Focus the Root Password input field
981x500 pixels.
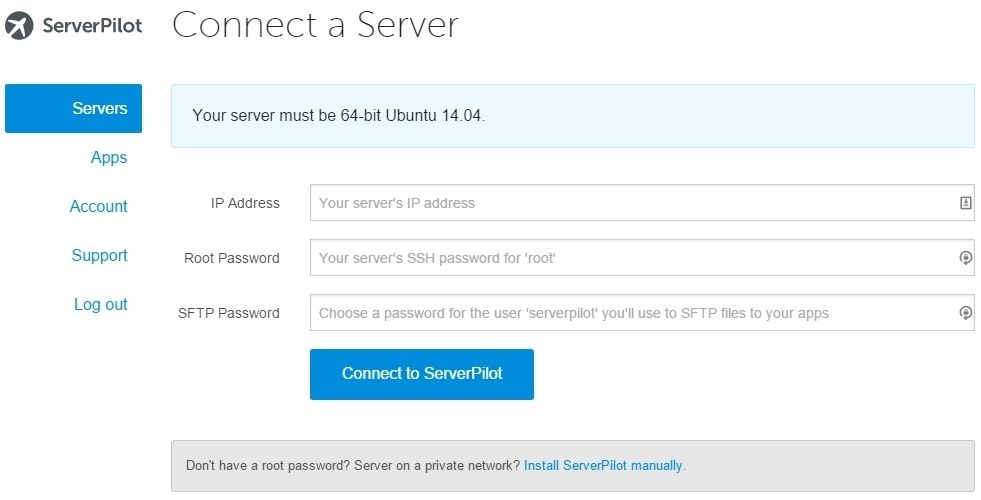pos(642,258)
